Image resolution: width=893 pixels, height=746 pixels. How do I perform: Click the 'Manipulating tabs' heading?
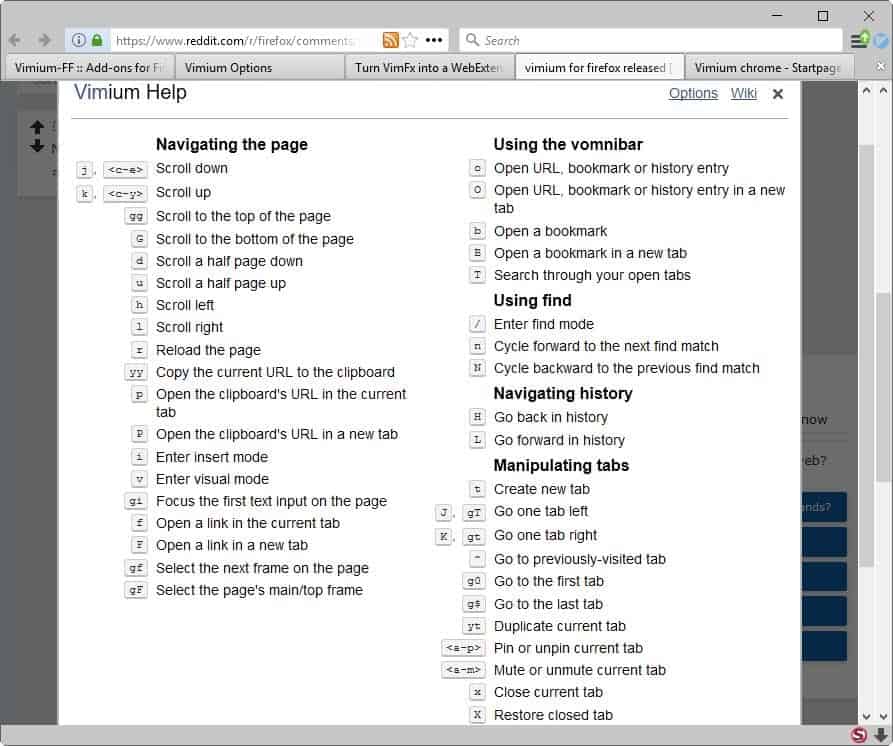click(561, 465)
